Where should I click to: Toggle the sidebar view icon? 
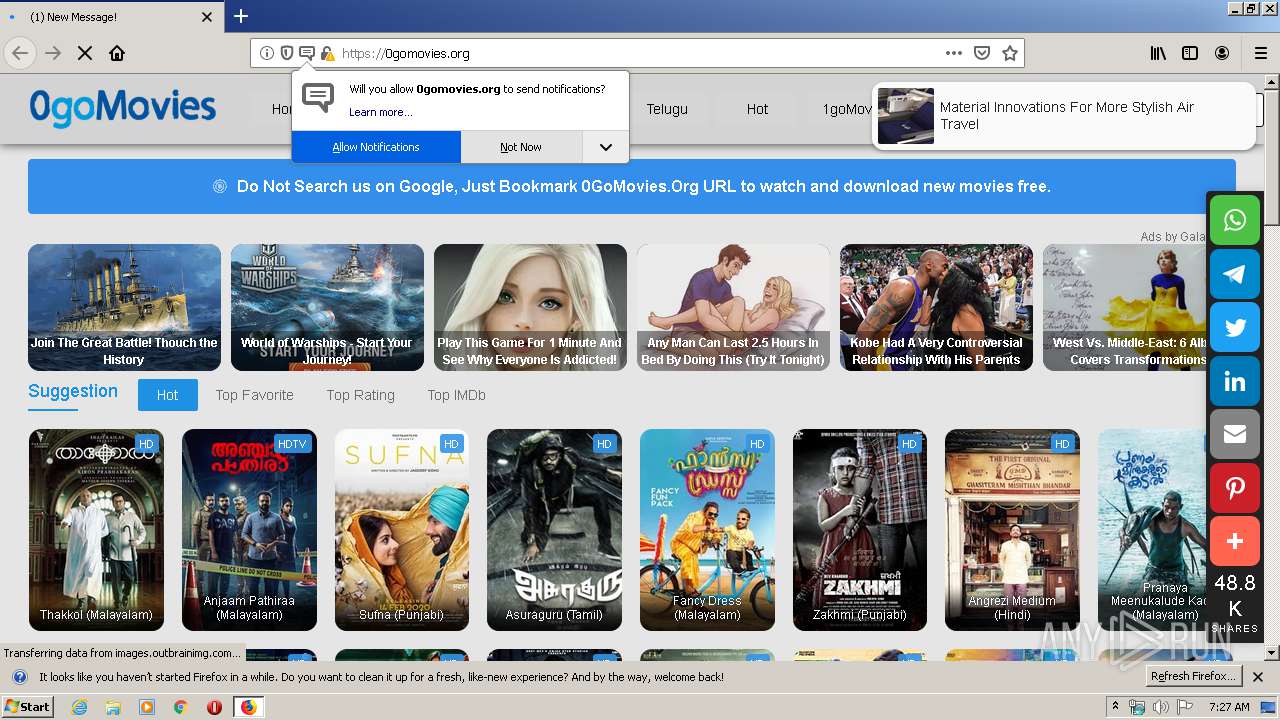(1190, 53)
